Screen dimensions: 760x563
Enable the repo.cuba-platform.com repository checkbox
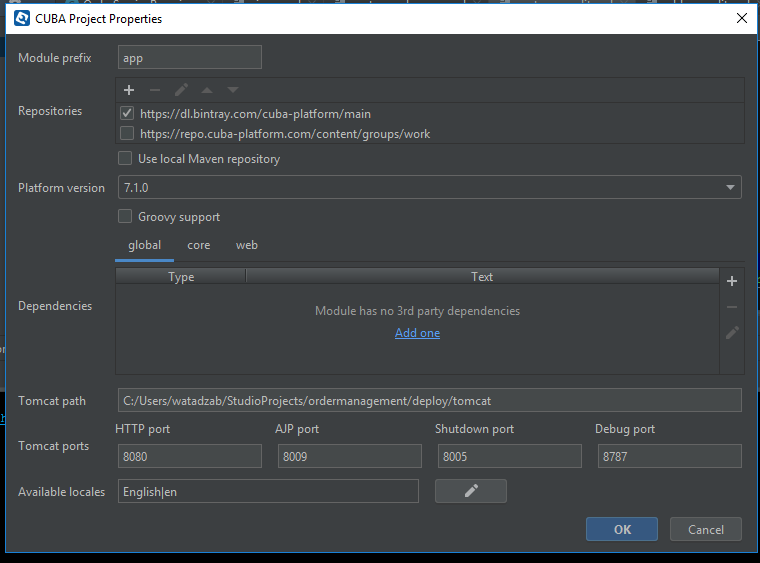127,133
